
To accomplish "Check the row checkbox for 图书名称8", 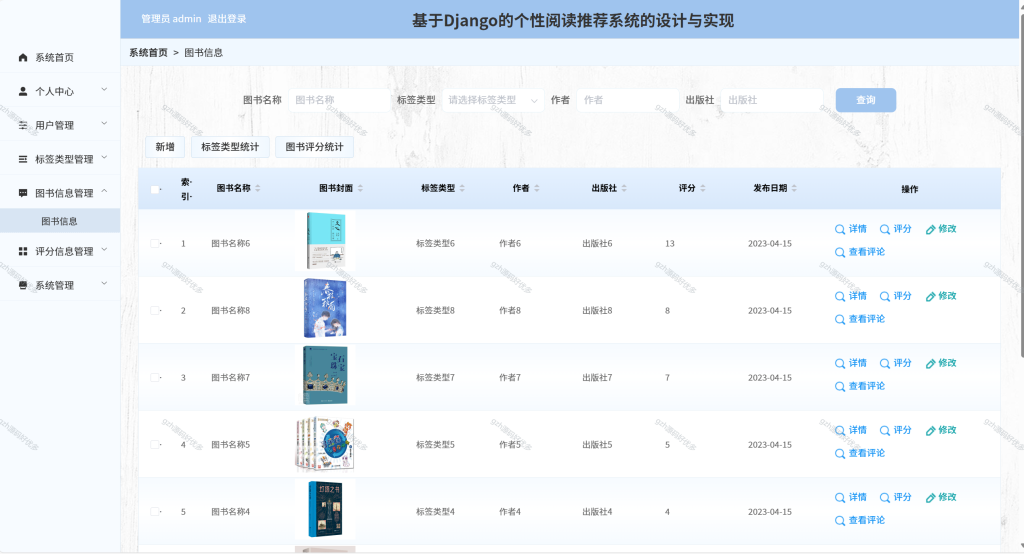I will [x=155, y=311].
